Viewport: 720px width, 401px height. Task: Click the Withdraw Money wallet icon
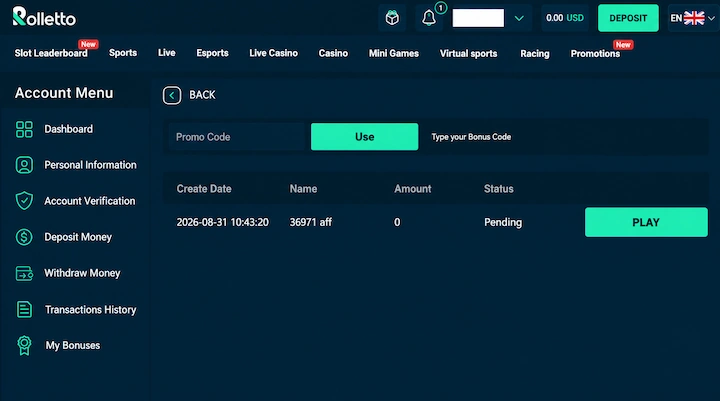tap(24, 273)
